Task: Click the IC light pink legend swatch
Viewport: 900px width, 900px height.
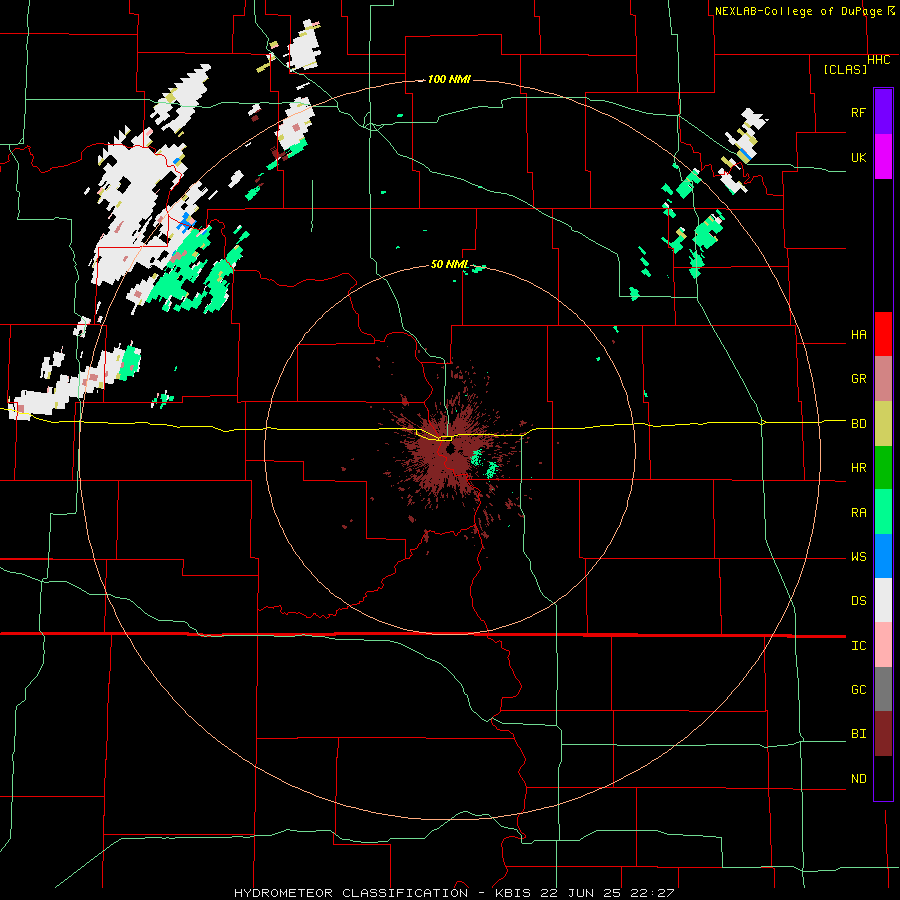Action: [883, 645]
